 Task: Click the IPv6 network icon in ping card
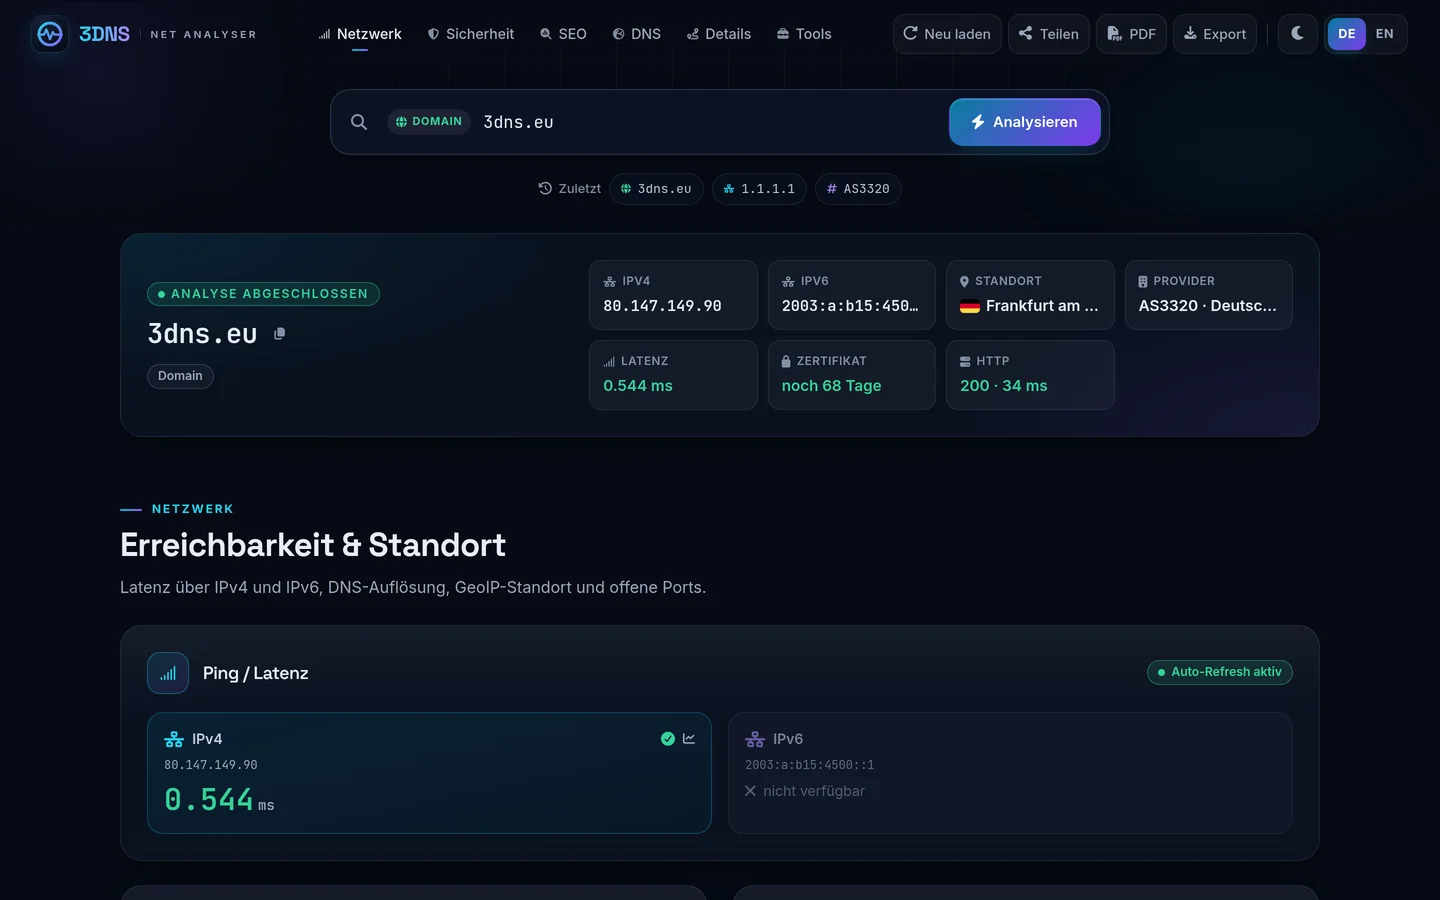click(x=755, y=739)
